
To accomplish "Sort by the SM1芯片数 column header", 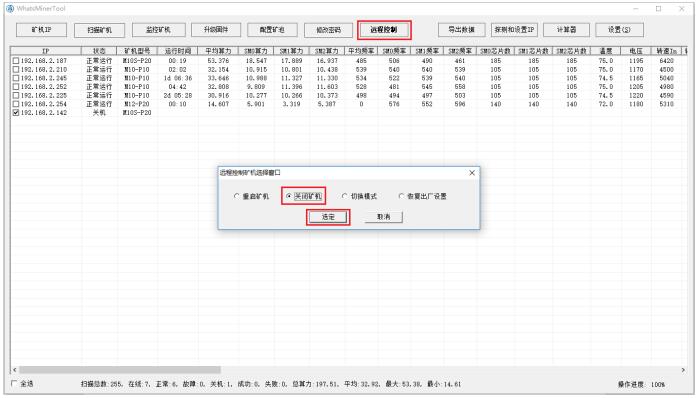I will click(x=534, y=51).
